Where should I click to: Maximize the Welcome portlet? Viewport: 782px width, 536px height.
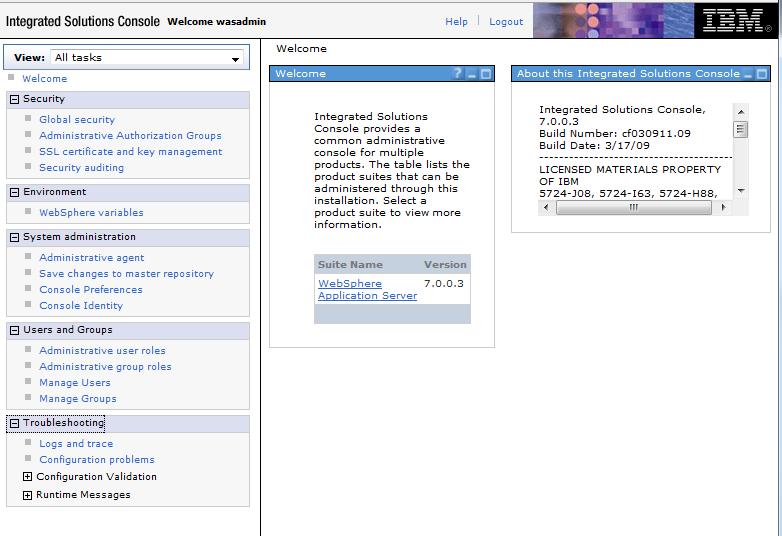tap(486, 74)
